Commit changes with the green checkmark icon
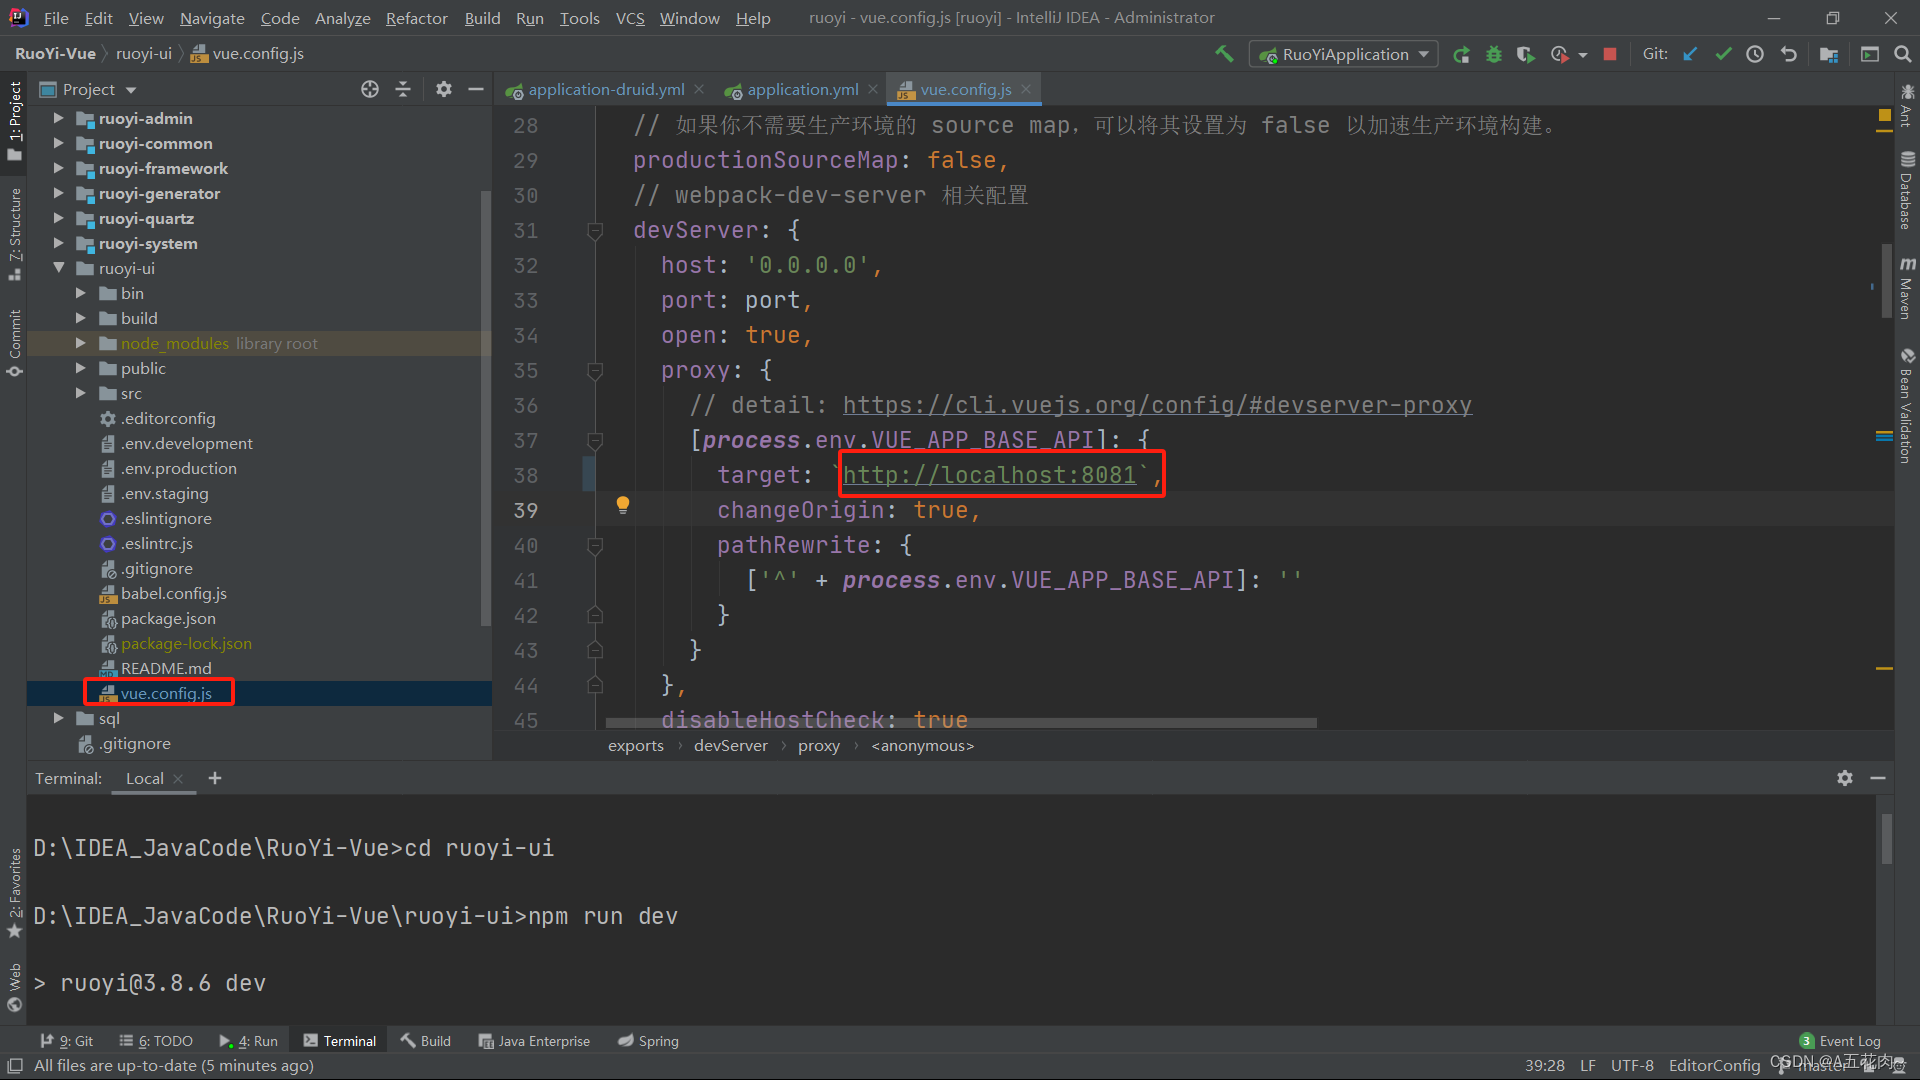 point(1723,54)
